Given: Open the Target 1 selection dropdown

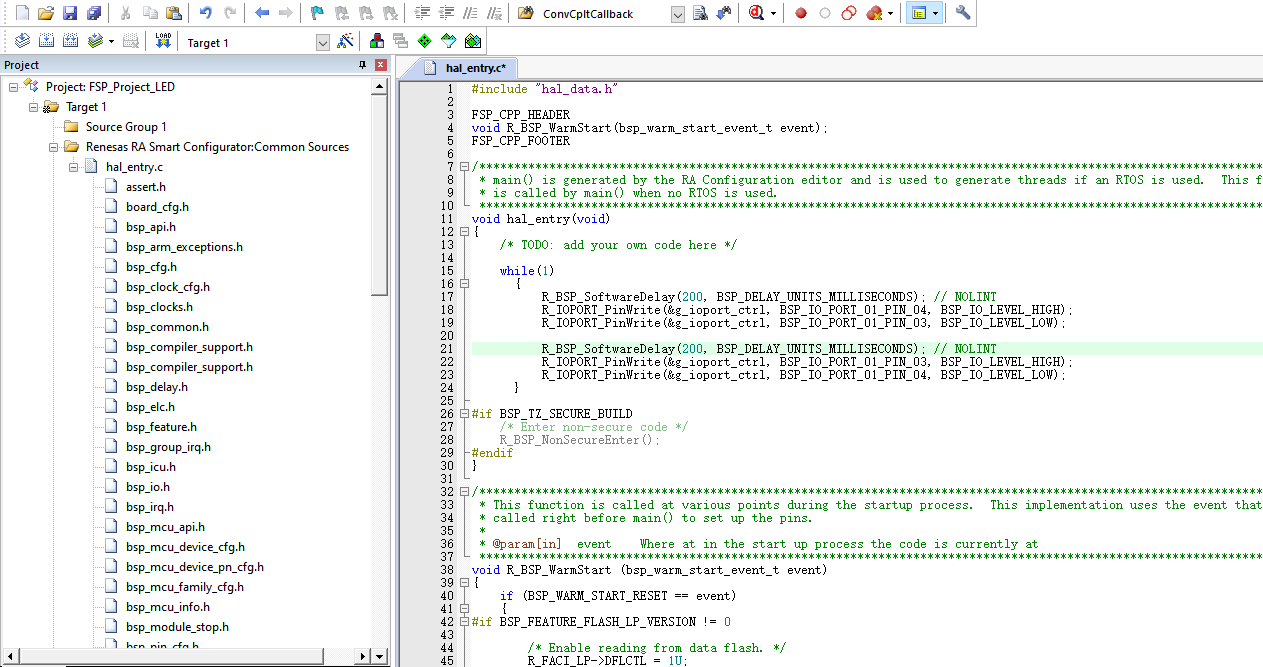Looking at the screenshot, I should click(x=323, y=42).
